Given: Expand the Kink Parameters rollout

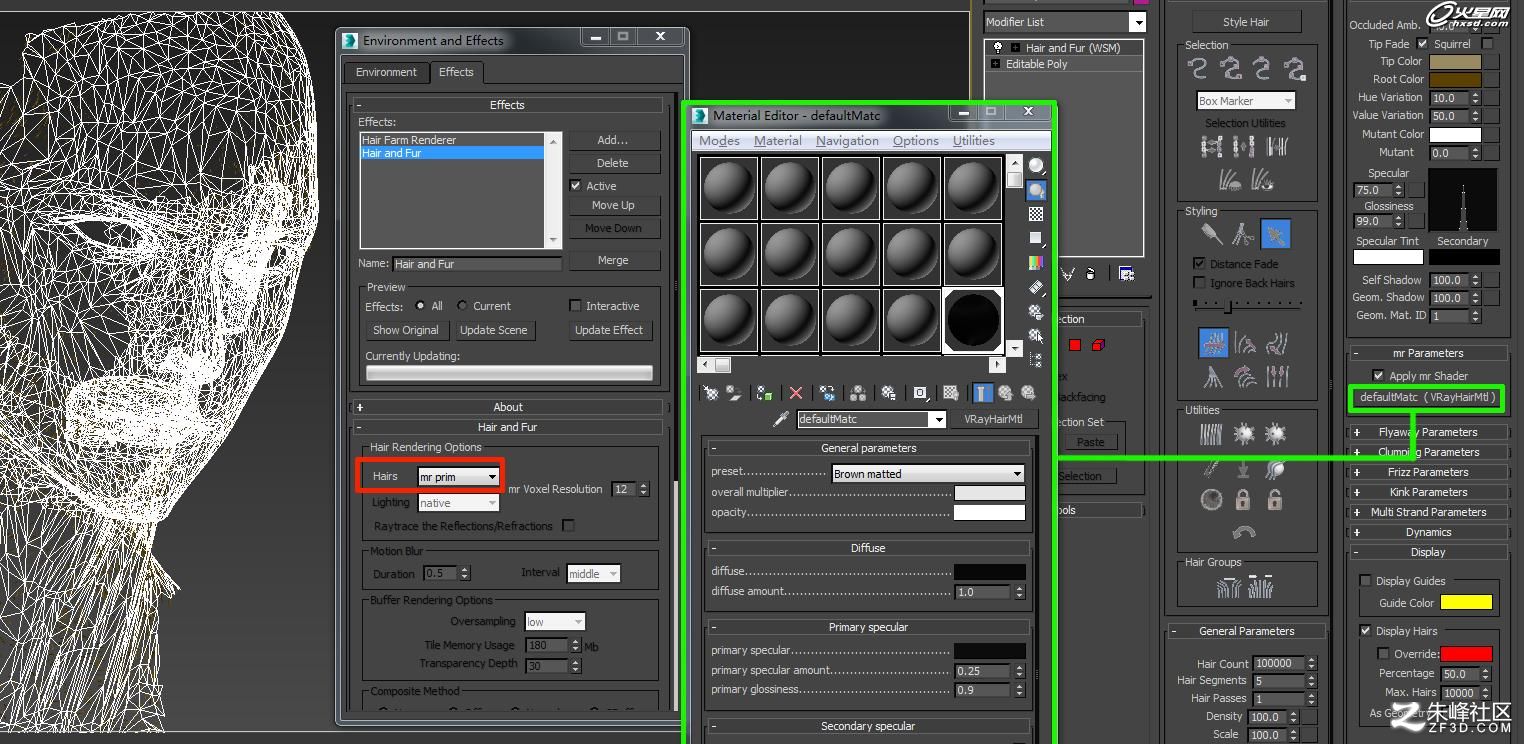Looking at the screenshot, I should tap(1428, 492).
